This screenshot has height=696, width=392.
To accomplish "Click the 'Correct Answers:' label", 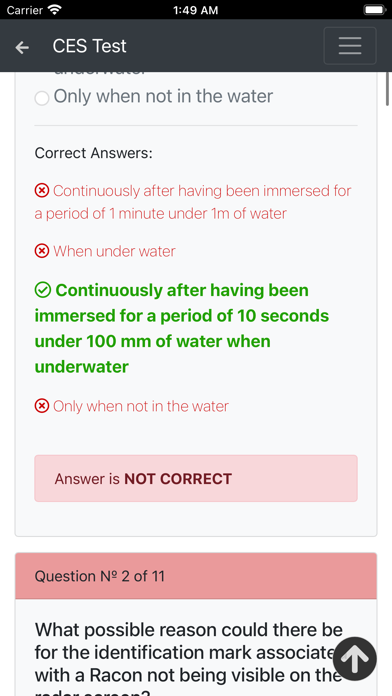I will coord(94,153).
